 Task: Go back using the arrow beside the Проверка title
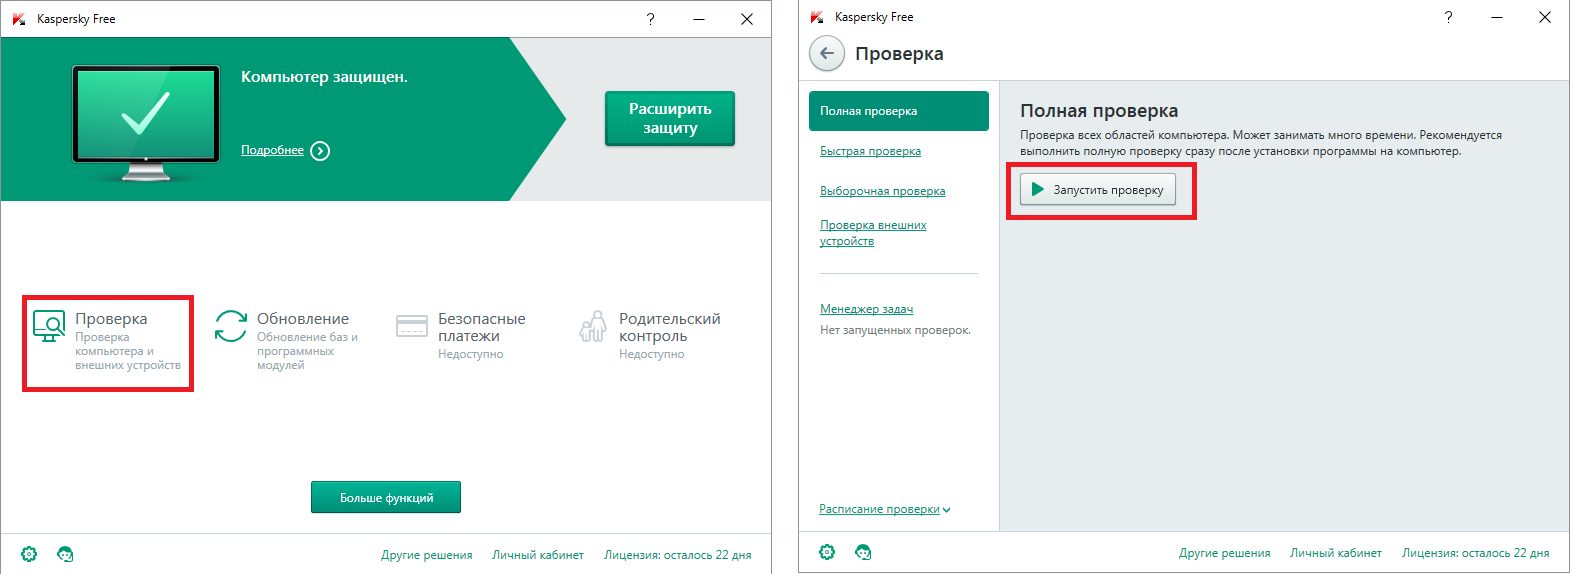[x=826, y=54]
